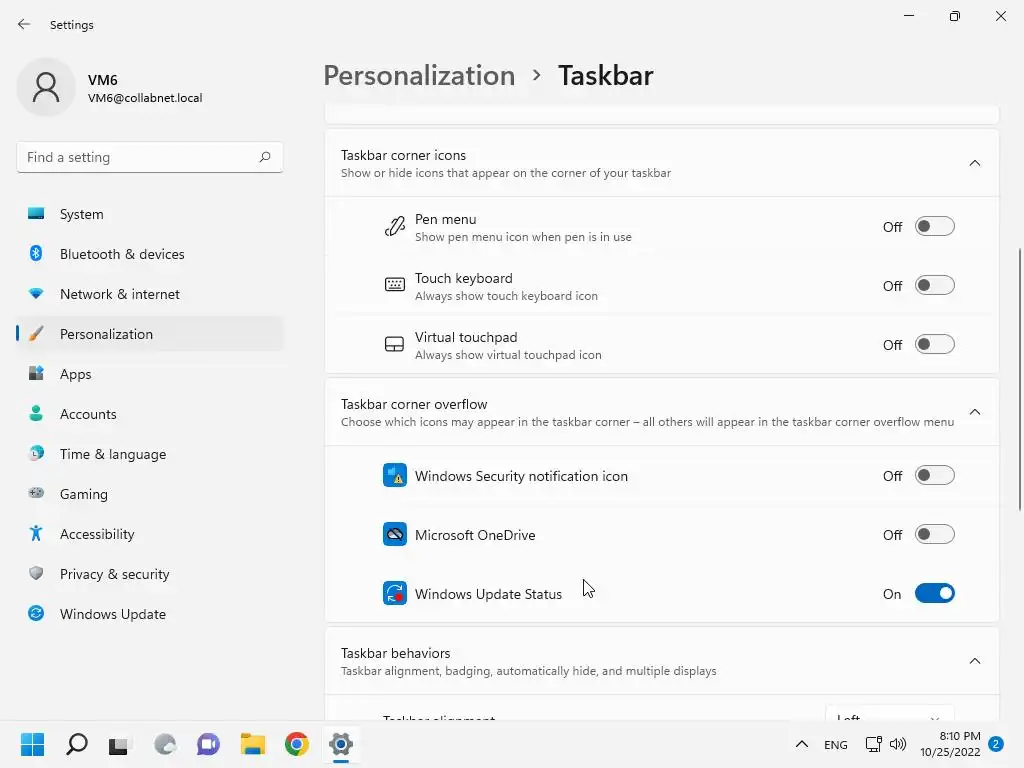Collapse the Taskbar corner overflow section
1024x768 pixels.
click(x=974, y=412)
